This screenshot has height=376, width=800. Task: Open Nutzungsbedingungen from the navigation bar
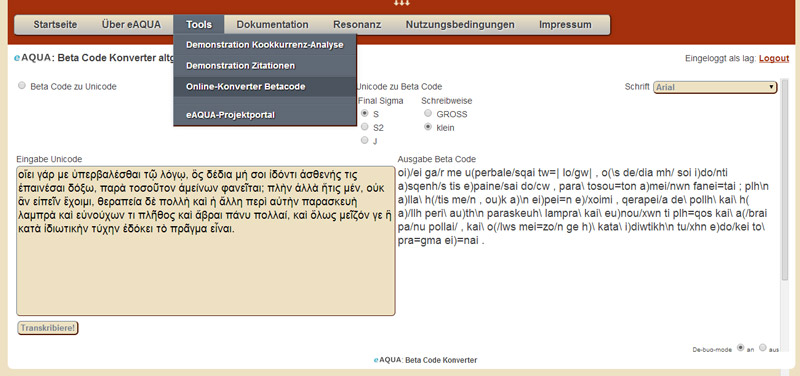tap(460, 24)
